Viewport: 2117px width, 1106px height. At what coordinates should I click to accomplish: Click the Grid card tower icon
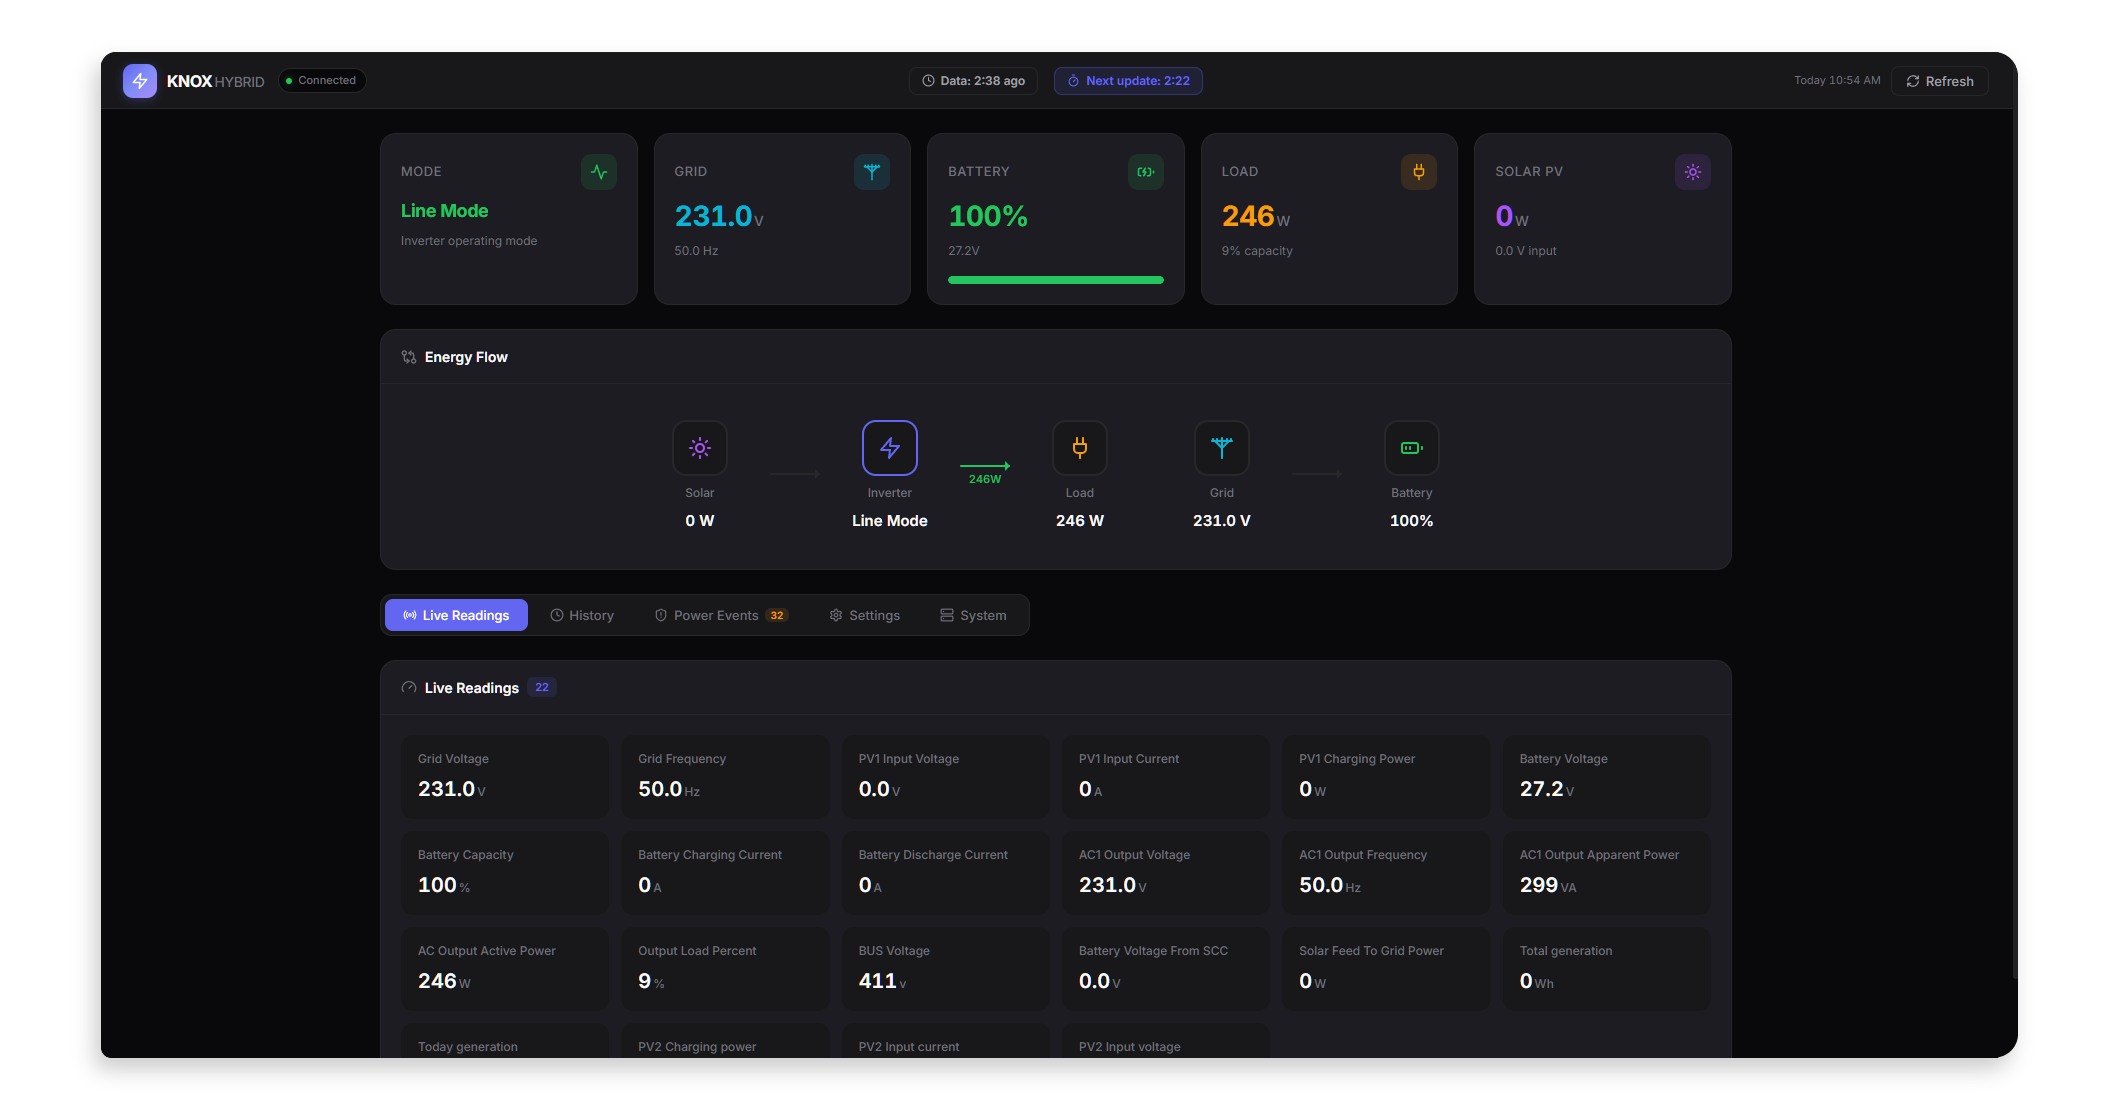(x=872, y=172)
